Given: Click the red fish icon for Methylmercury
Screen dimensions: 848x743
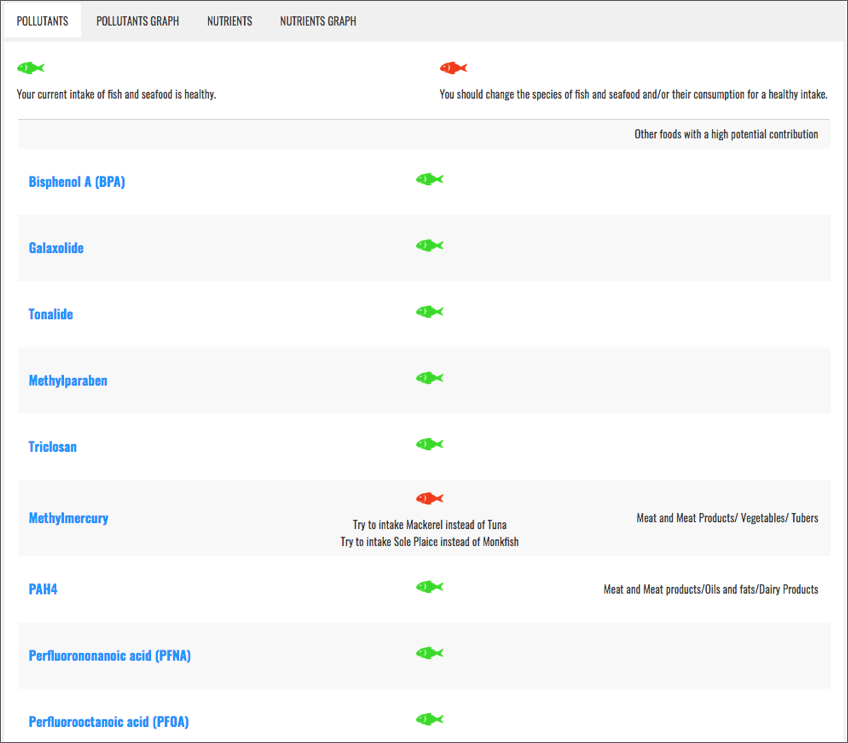Looking at the screenshot, I should point(429,499).
